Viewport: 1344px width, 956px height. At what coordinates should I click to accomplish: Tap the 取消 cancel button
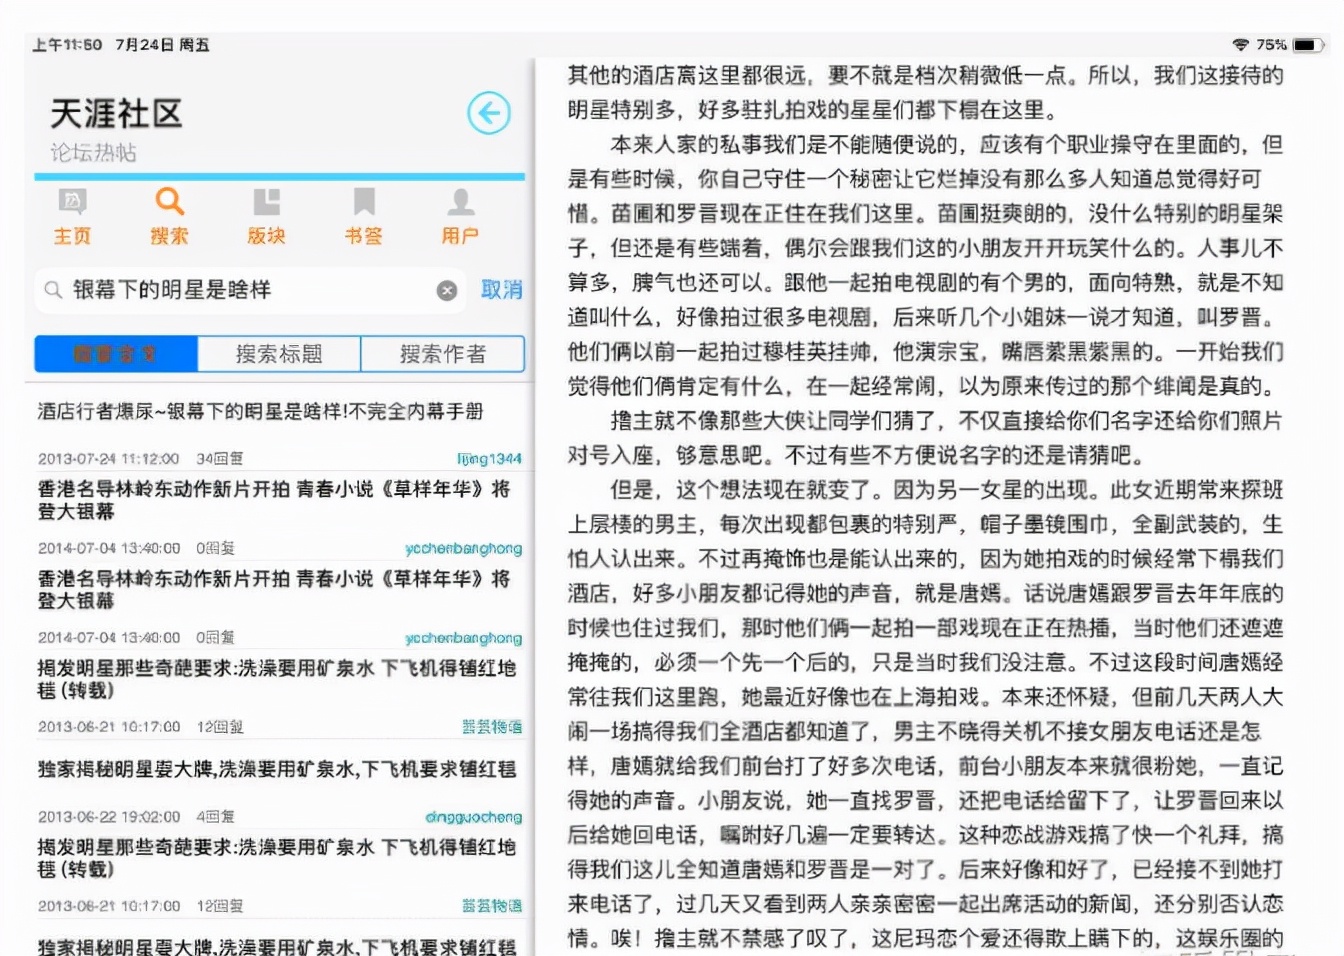500,290
